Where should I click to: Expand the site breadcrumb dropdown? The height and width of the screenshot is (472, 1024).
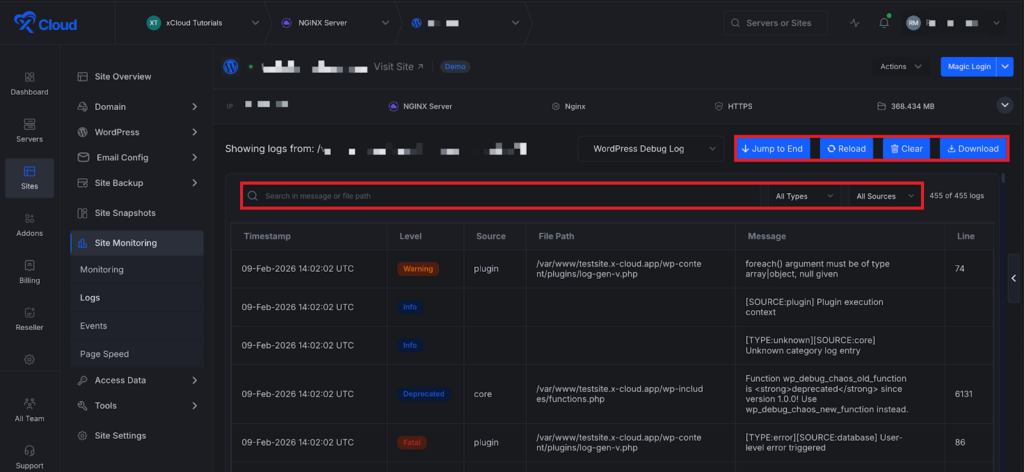click(x=515, y=23)
